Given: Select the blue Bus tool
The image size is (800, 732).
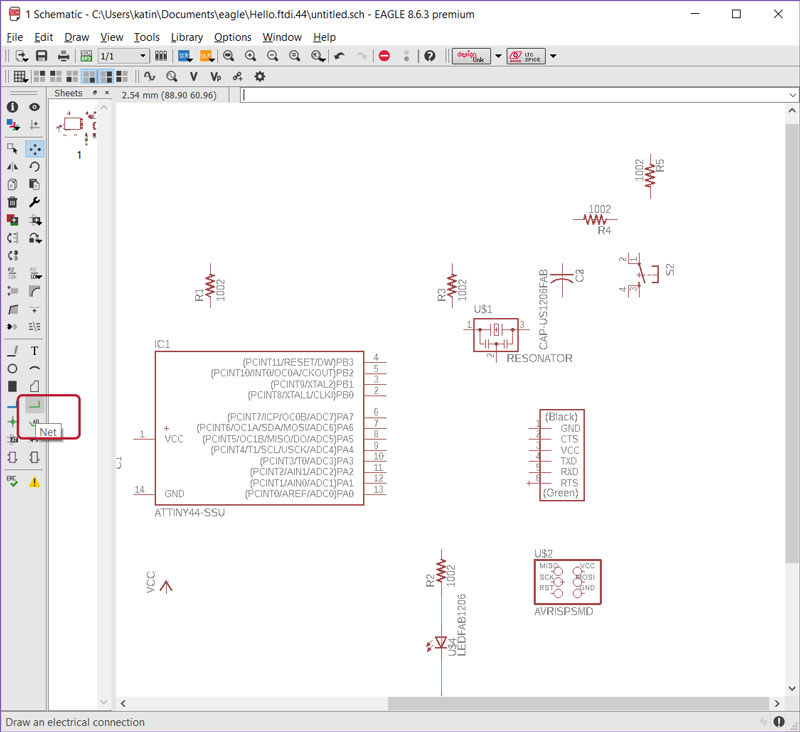Looking at the screenshot, I should coord(11,406).
